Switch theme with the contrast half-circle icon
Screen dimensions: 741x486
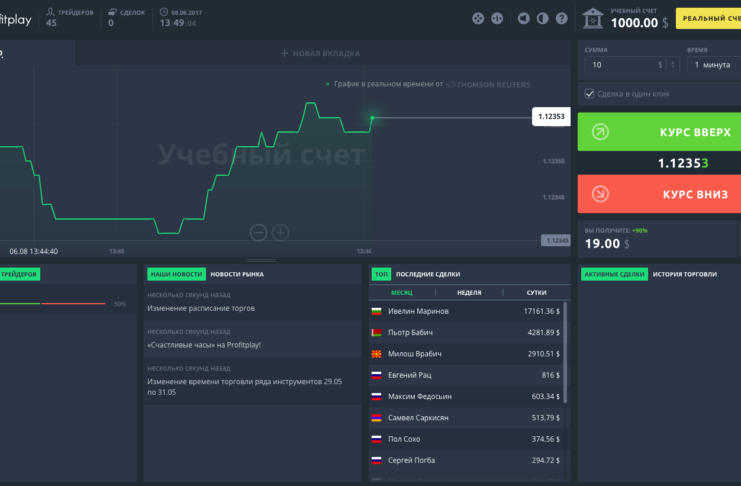pyautogui.click(x=543, y=18)
